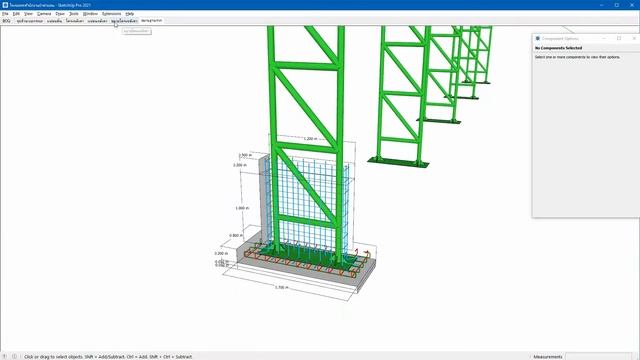Click the 'No Components Selected' heading
The image size is (640, 360).
coord(558,48)
